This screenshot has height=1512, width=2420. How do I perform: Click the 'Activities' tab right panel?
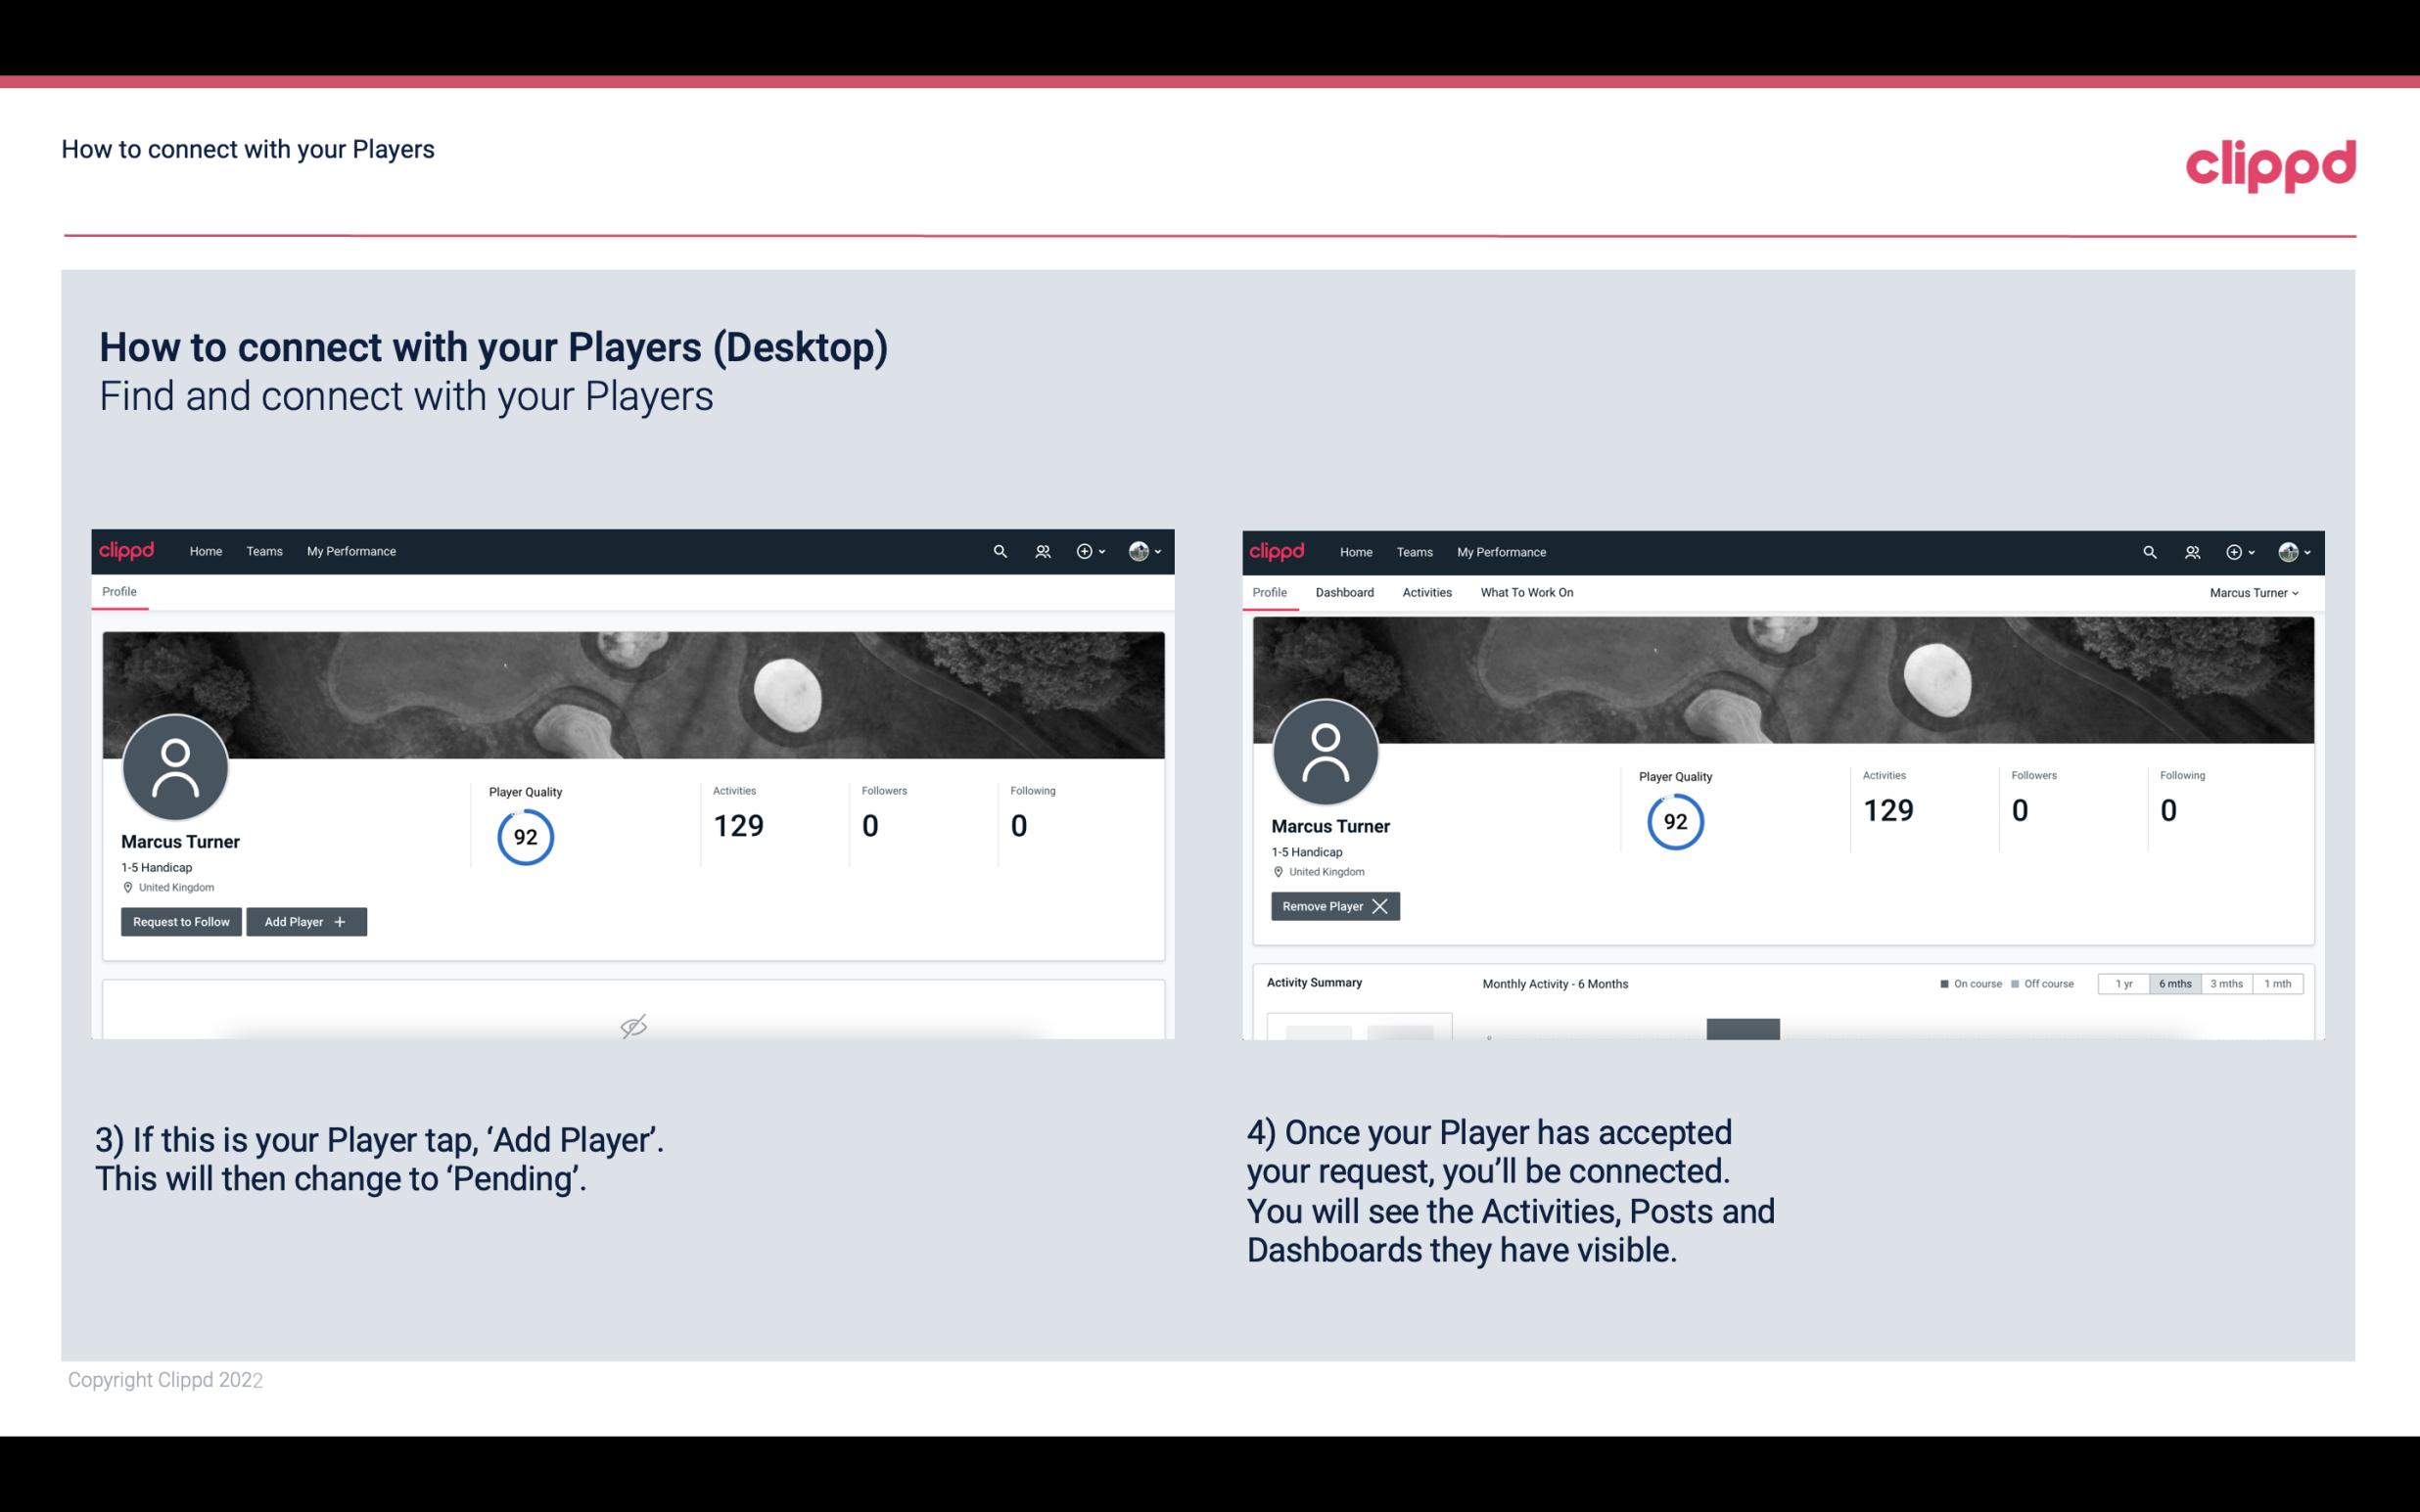tap(1427, 592)
